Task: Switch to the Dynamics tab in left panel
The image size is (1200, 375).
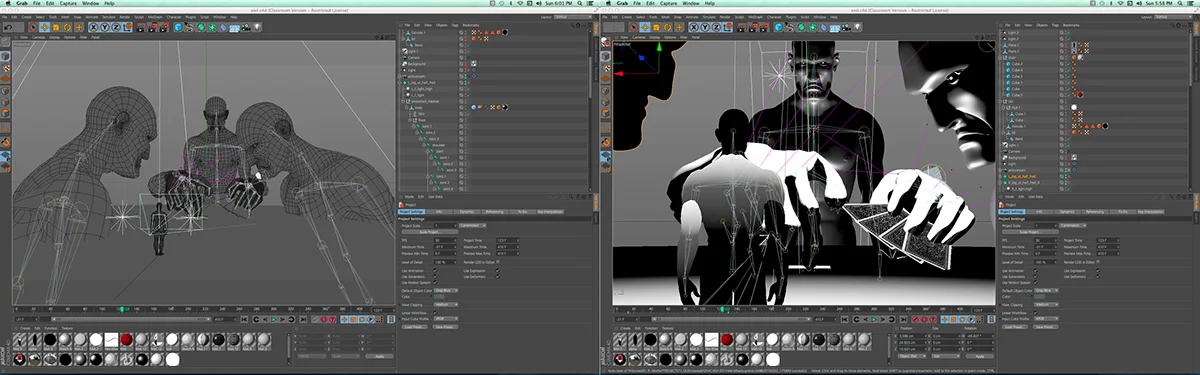Action: [x=467, y=212]
